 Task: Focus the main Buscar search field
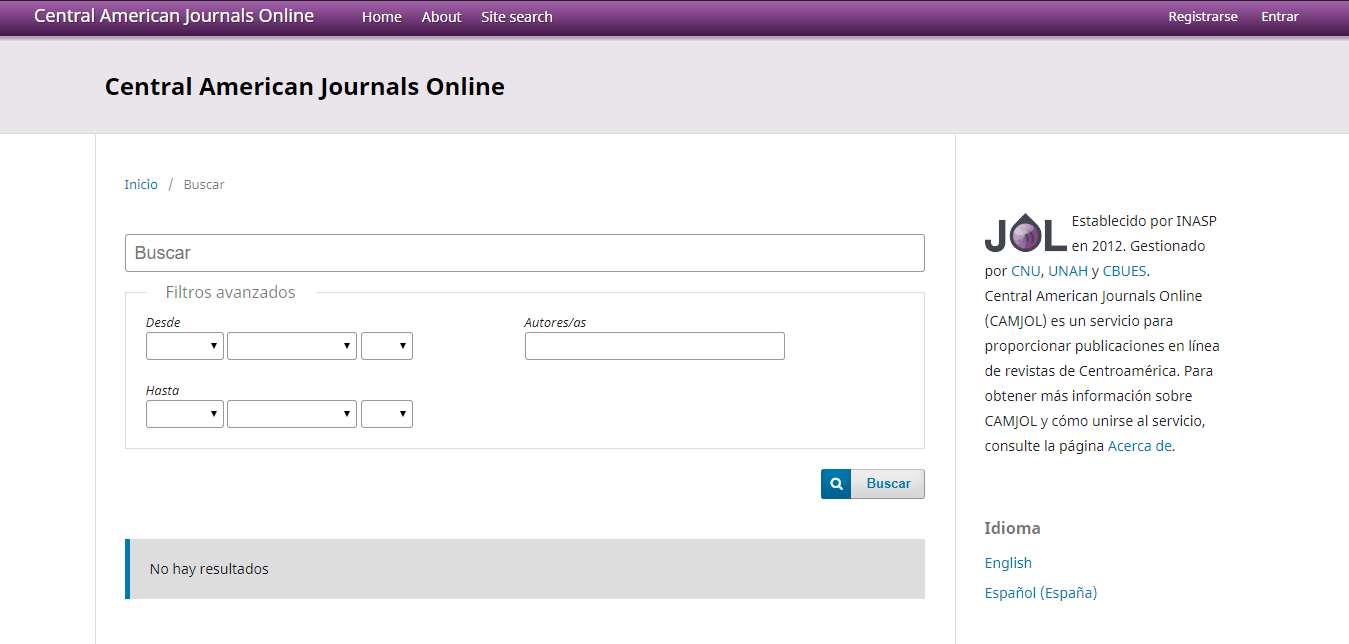pos(525,253)
